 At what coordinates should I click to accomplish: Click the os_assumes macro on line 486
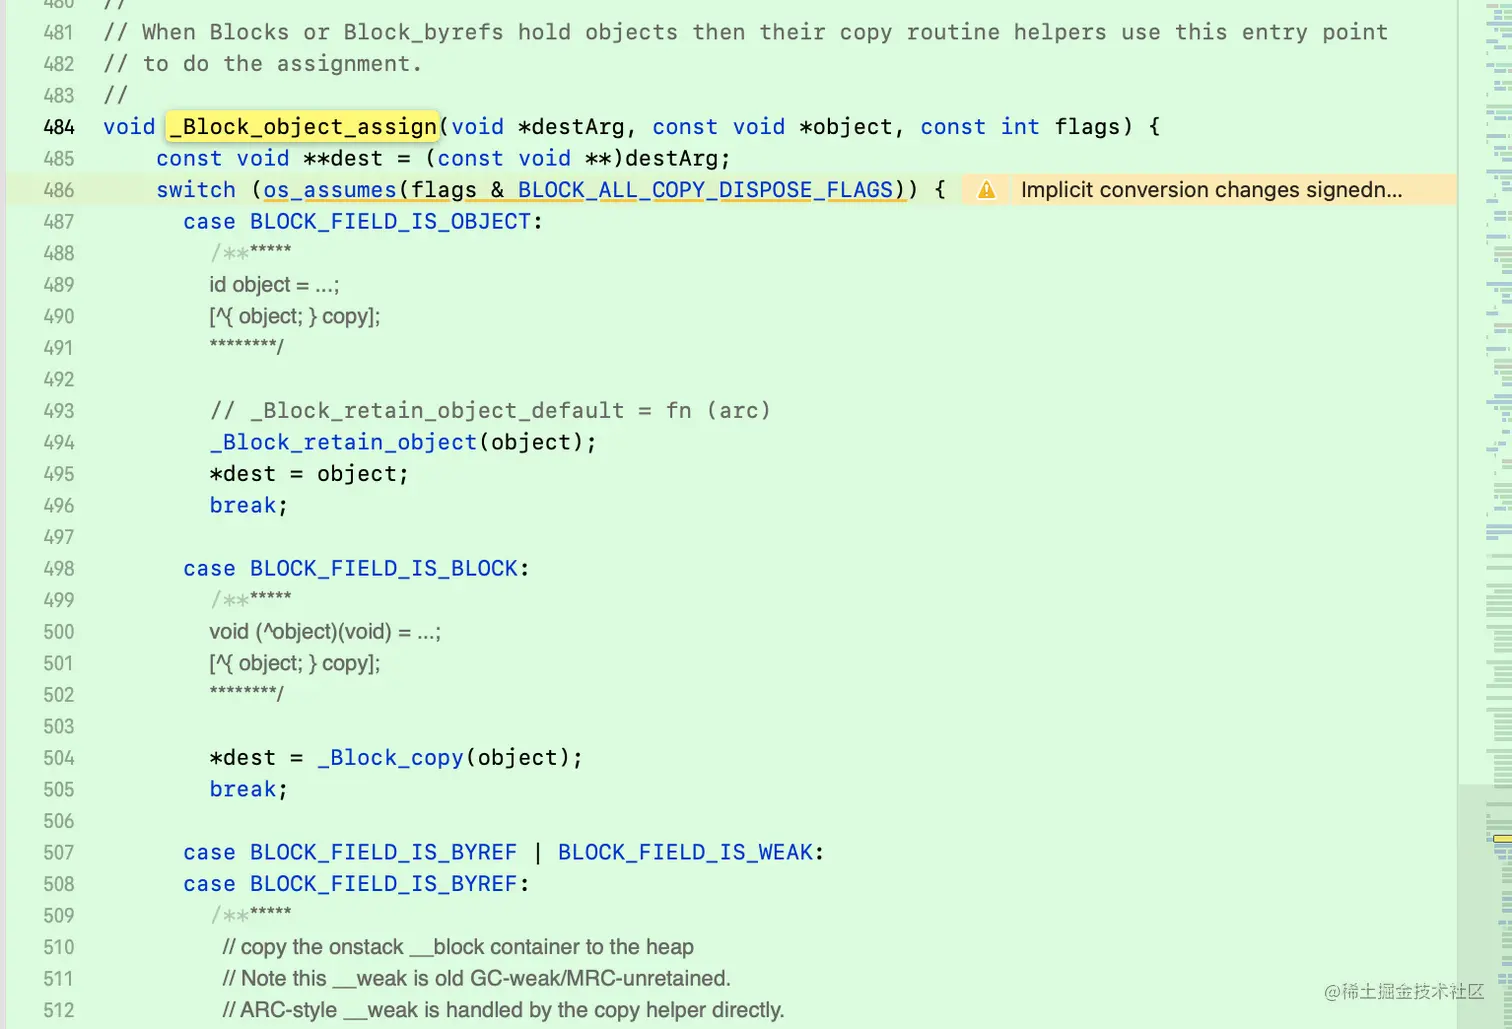[330, 190]
